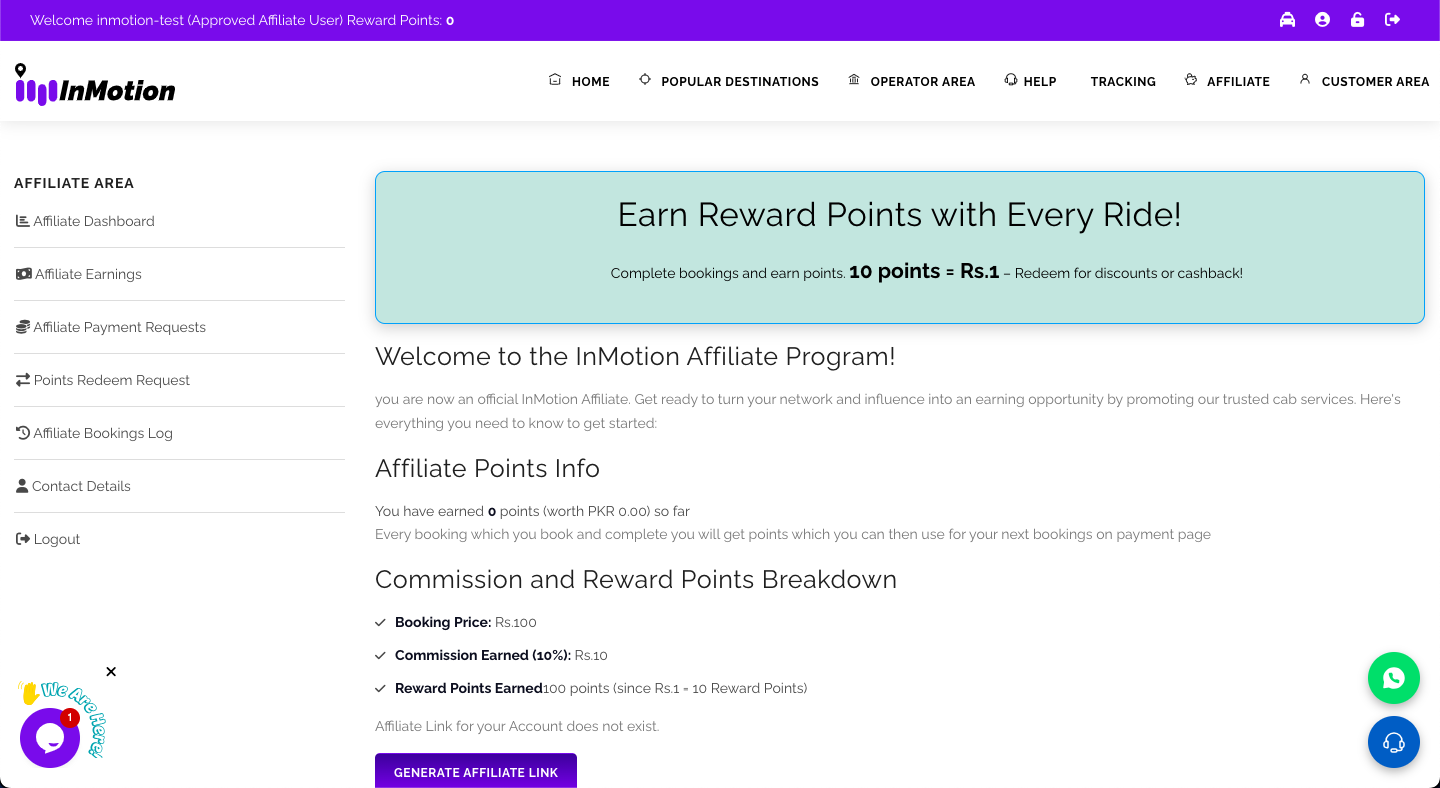This screenshot has width=1440, height=788.
Task: Open the purple live chat widget
Action: click(x=49, y=738)
